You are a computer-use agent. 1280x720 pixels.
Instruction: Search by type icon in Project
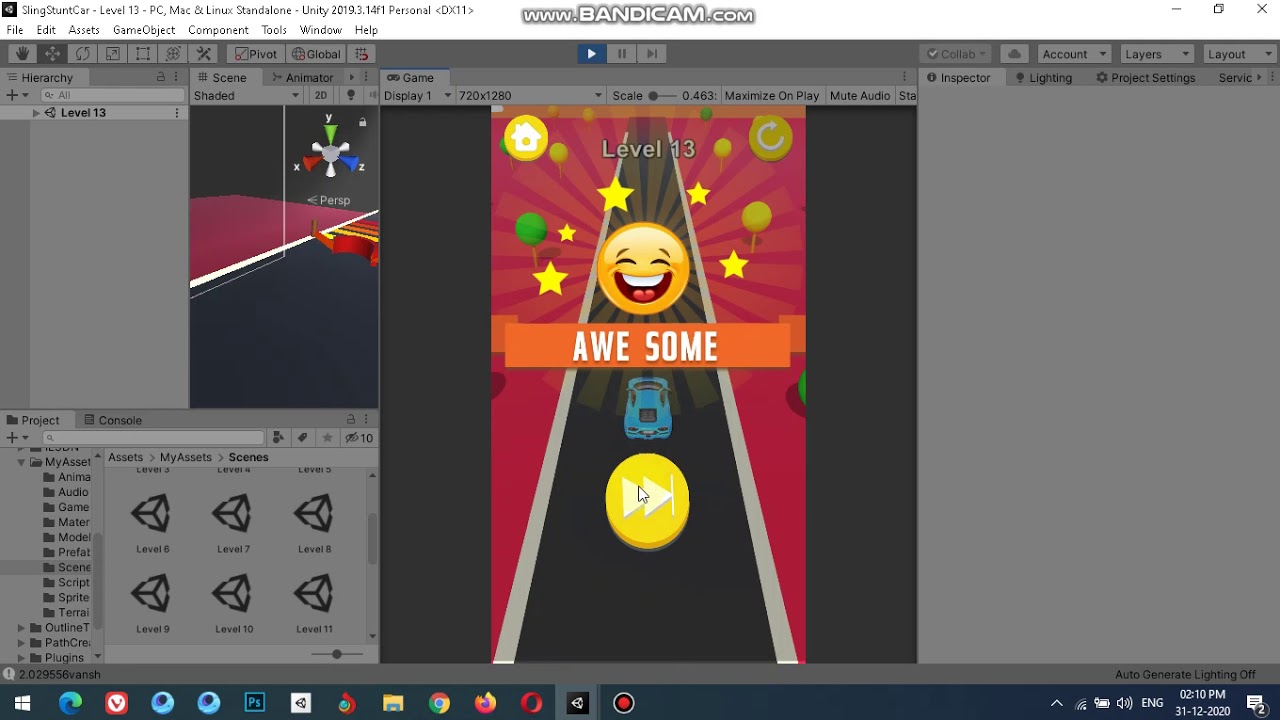[278, 438]
